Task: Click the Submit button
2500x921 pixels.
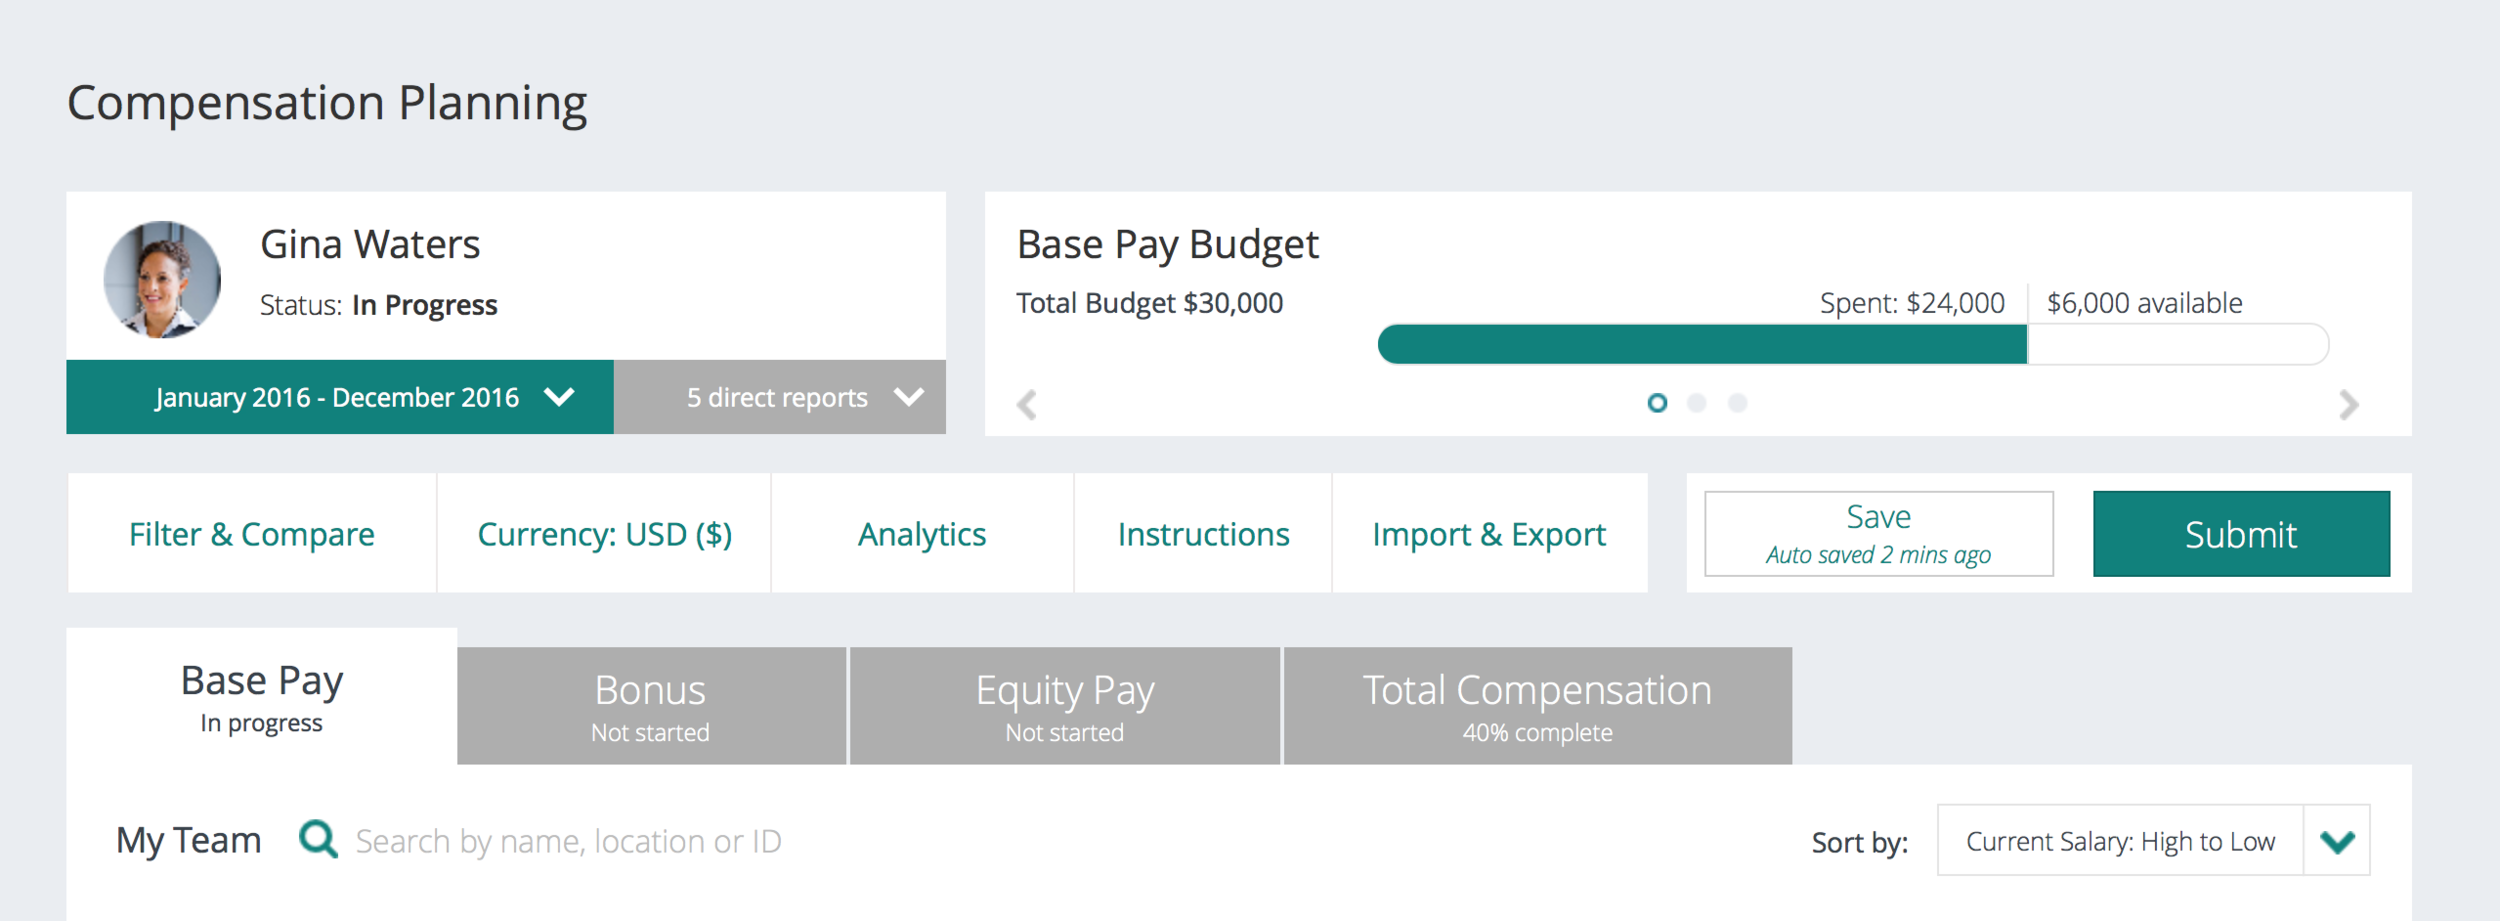Action: [2242, 533]
